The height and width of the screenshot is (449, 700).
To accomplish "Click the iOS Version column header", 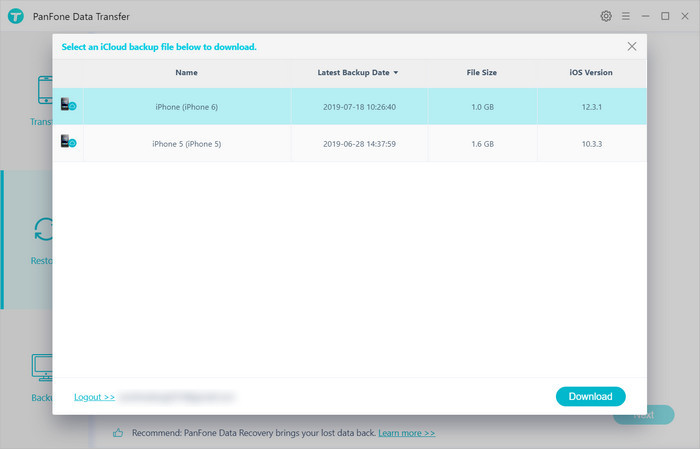I will pos(591,73).
